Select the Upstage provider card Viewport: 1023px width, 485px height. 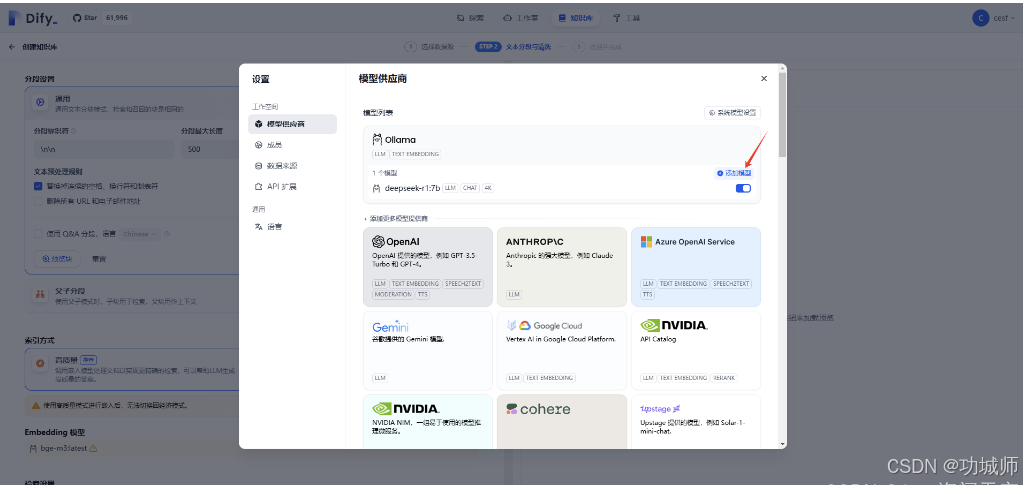coord(695,422)
